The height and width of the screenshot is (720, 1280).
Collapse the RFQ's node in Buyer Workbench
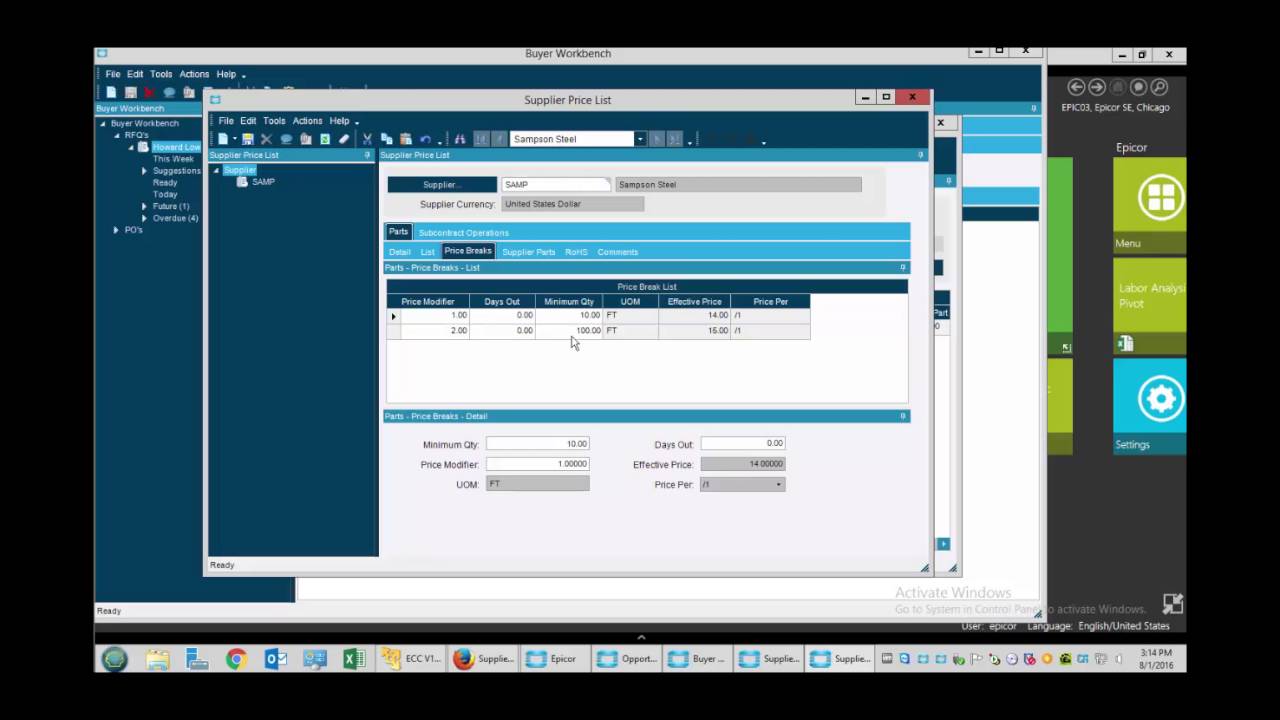coord(116,136)
